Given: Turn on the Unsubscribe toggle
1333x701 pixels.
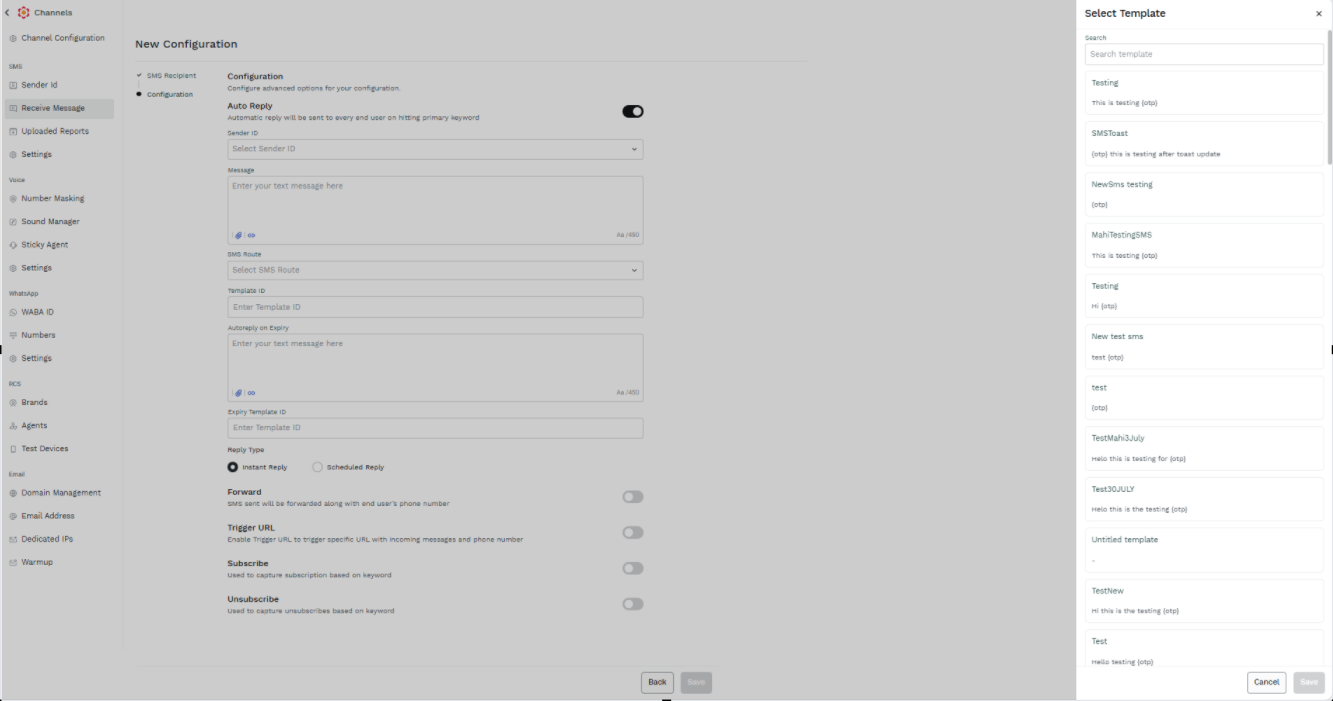Looking at the screenshot, I should (x=633, y=604).
